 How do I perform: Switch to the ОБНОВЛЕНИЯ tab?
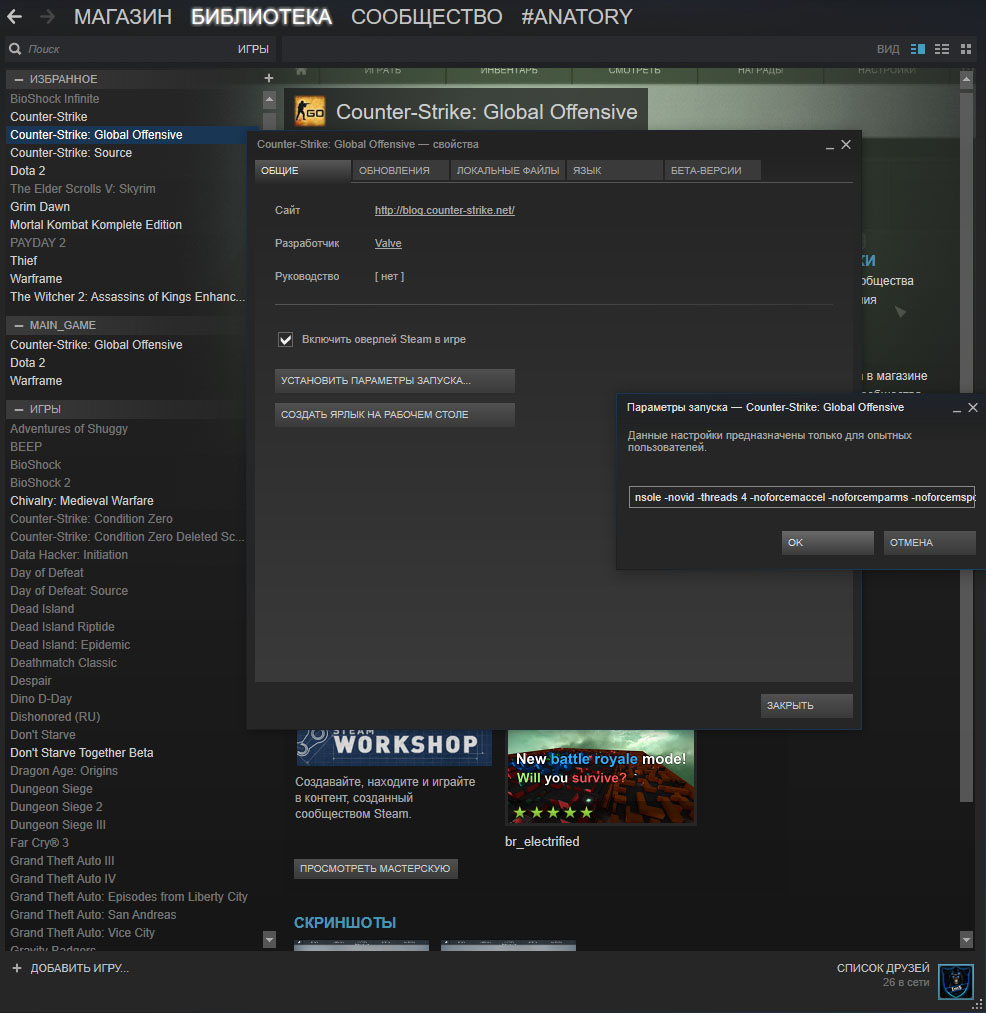(400, 171)
